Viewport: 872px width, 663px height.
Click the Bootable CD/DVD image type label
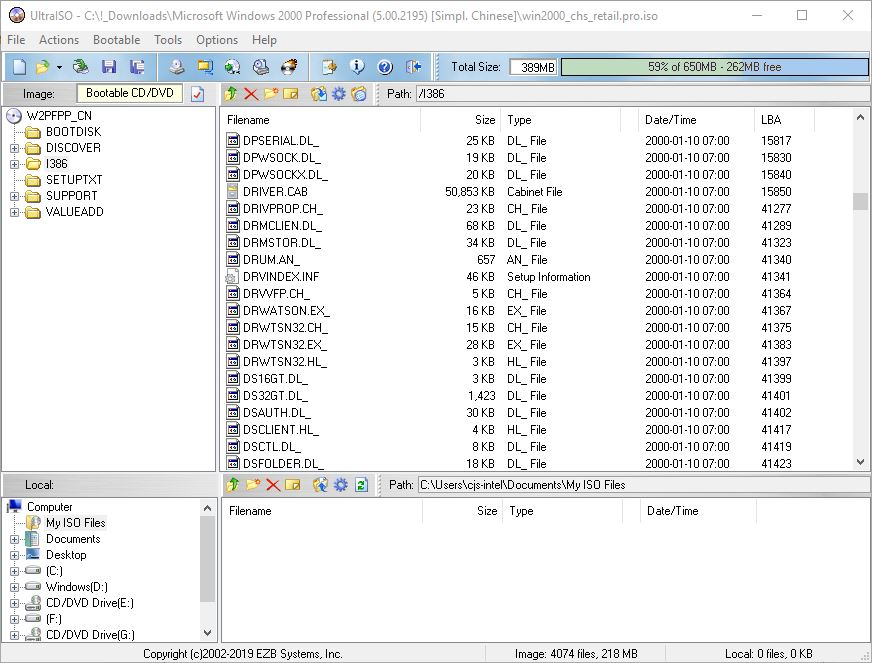[x=130, y=93]
